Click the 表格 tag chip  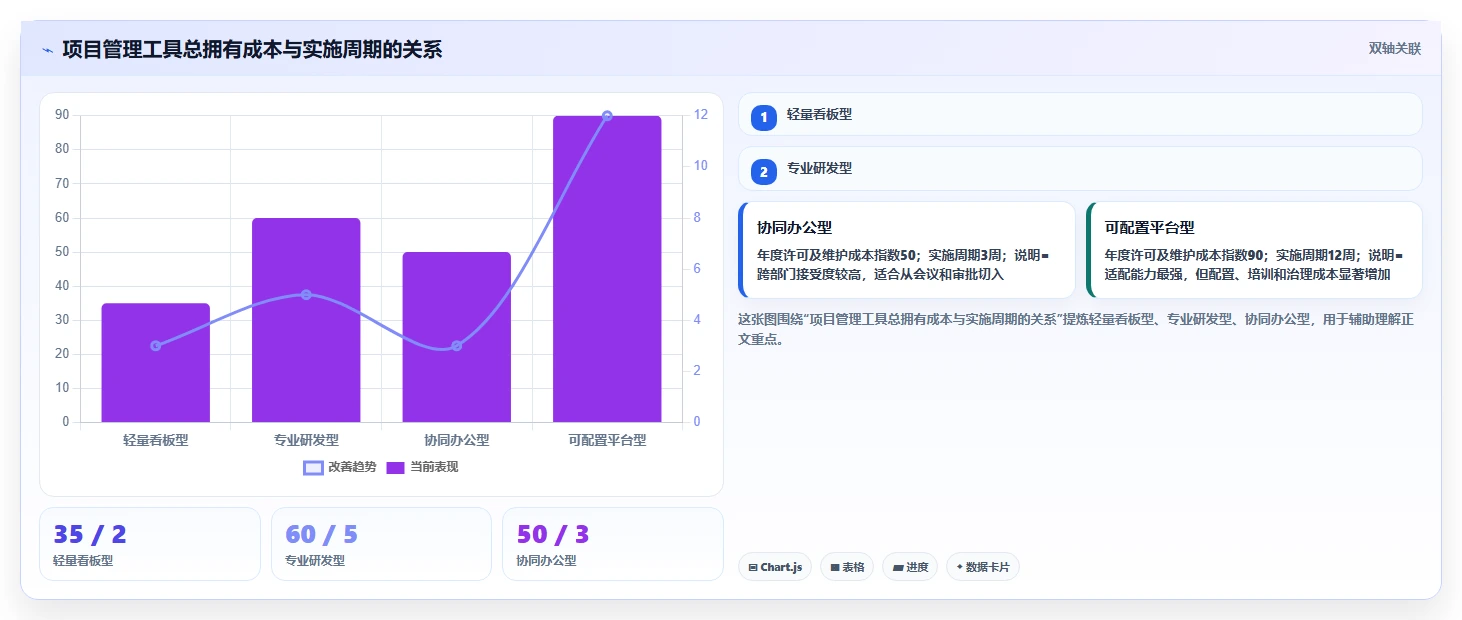tap(847, 567)
